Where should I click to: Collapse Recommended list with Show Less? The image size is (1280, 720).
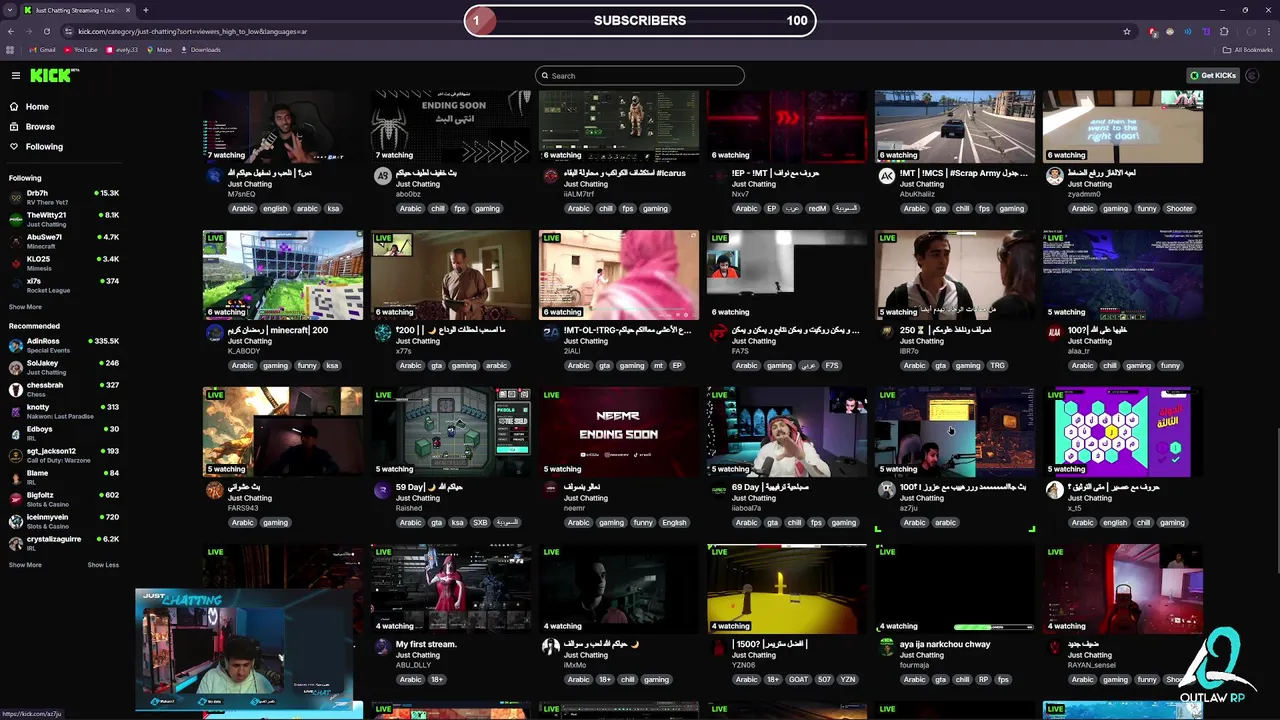pos(103,565)
